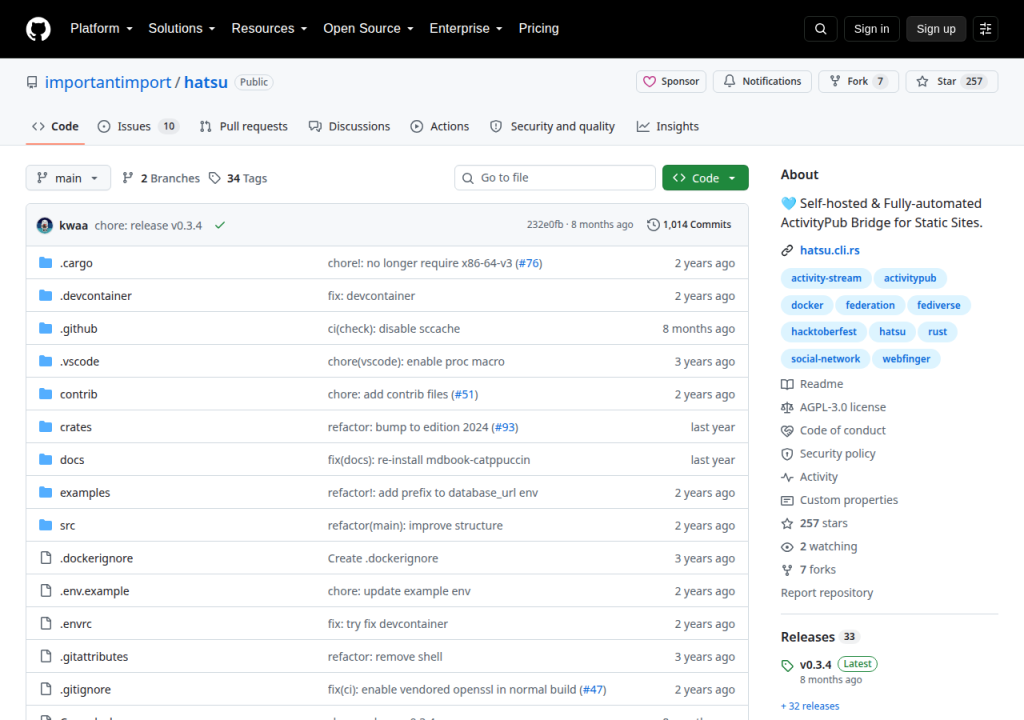
Task: Expand the Enterprise menu
Action: coord(466,29)
